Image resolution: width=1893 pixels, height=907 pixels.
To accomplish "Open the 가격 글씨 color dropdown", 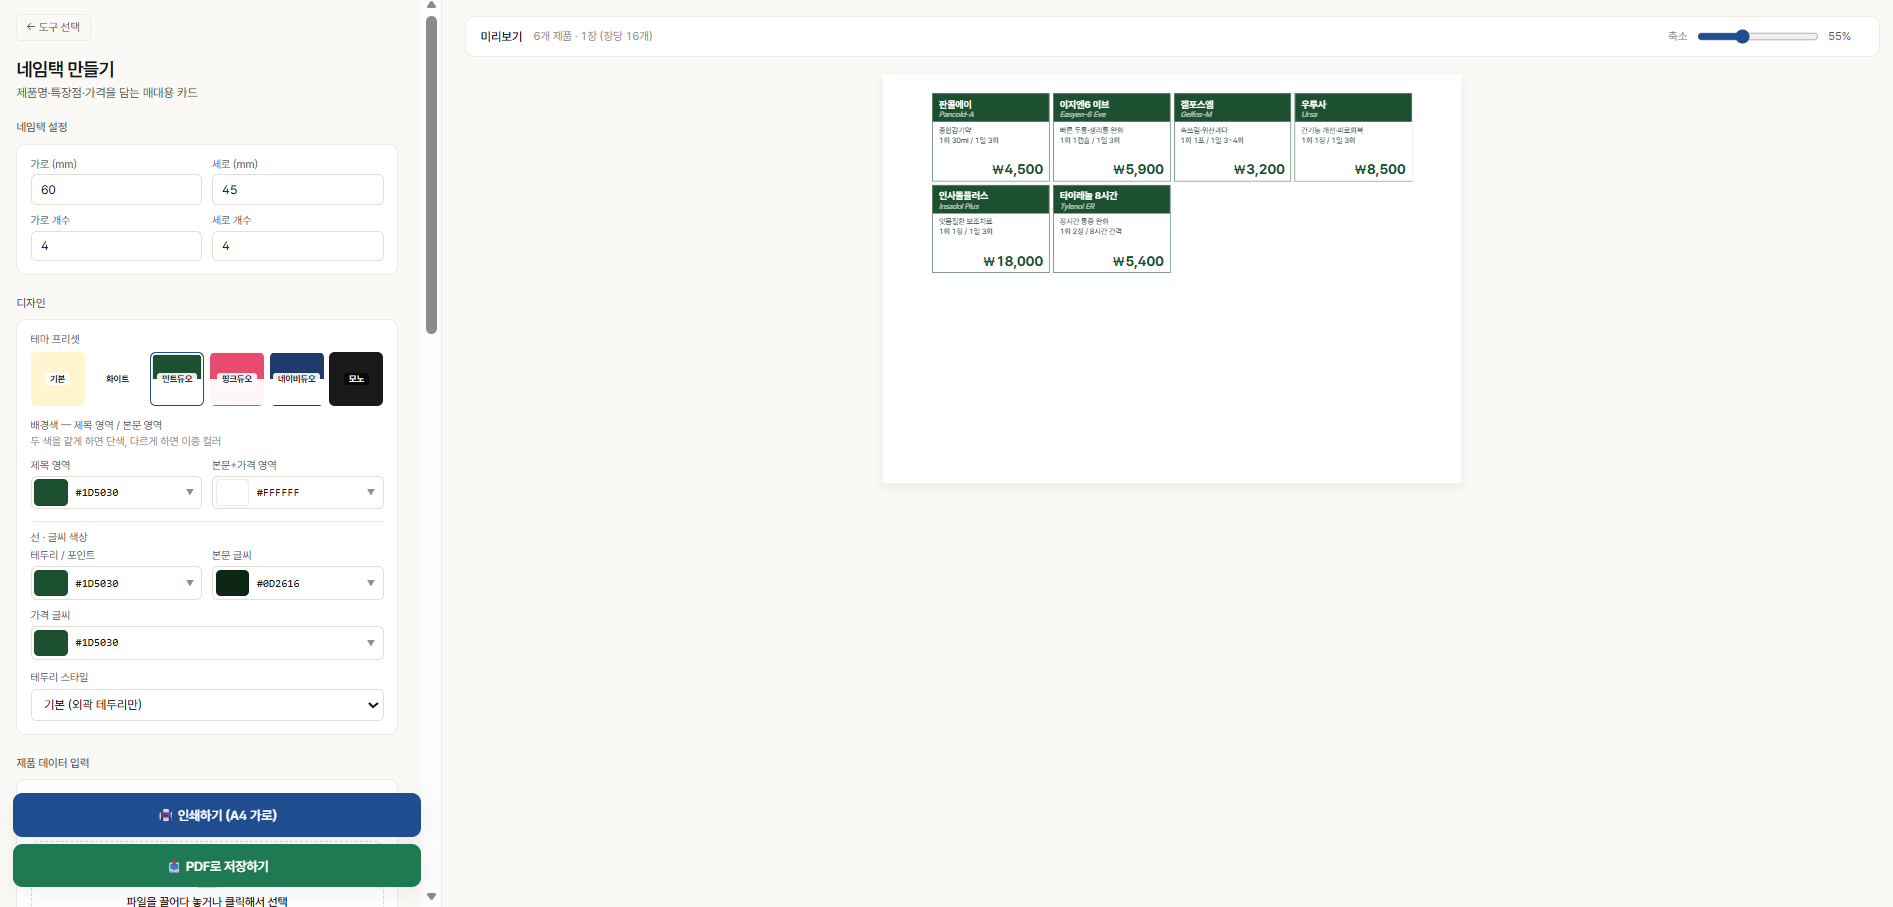I will point(207,643).
